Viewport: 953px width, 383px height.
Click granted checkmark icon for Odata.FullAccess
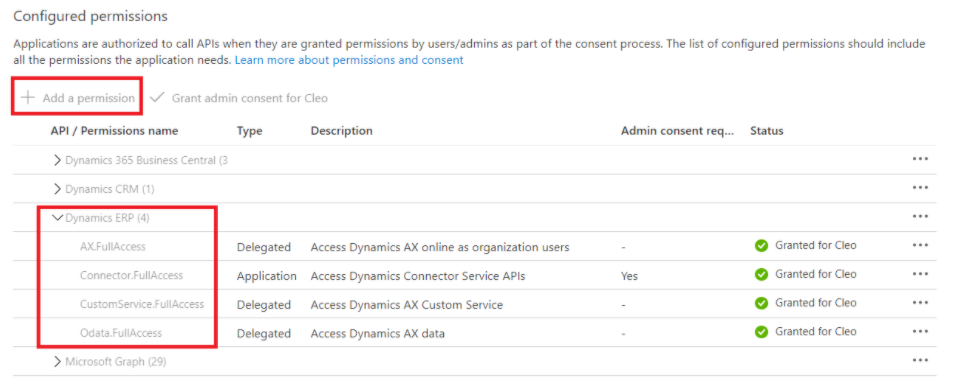pos(761,332)
